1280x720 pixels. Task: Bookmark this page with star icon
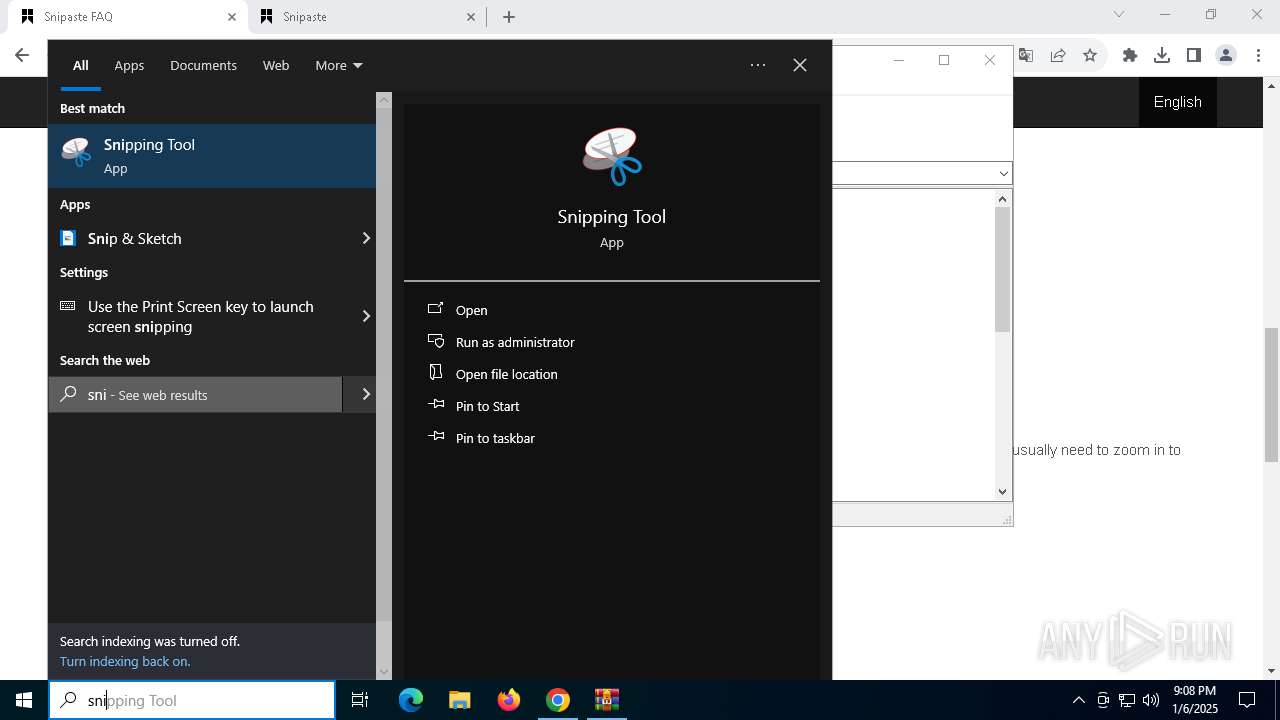pos(1090,55)
